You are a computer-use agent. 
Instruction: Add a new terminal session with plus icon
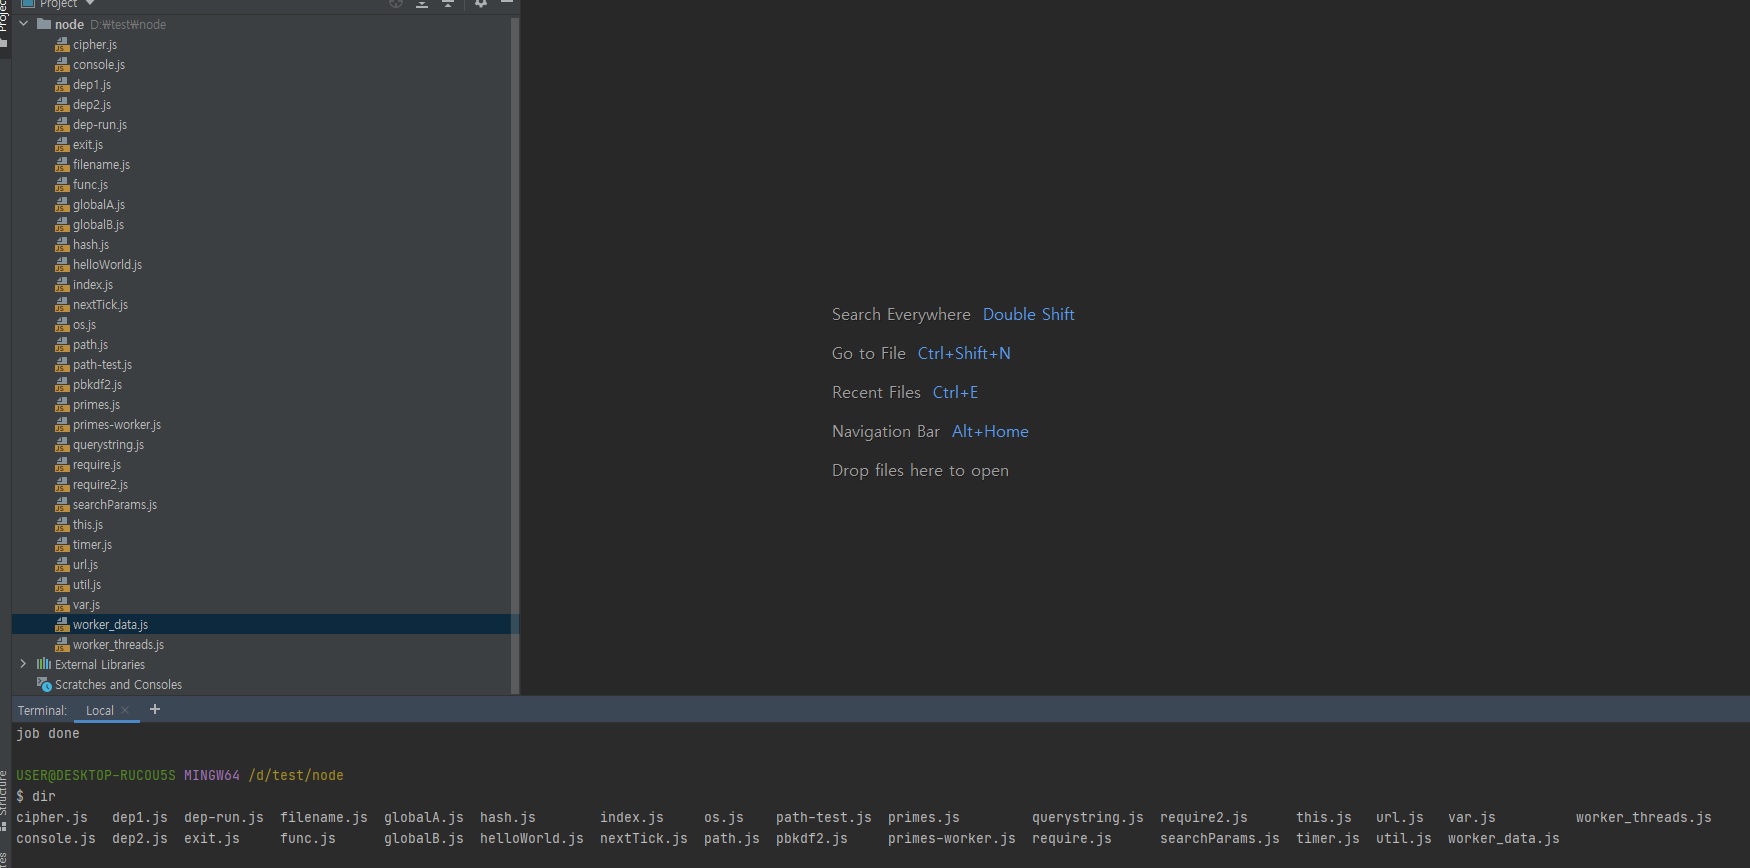coord(155,710)
